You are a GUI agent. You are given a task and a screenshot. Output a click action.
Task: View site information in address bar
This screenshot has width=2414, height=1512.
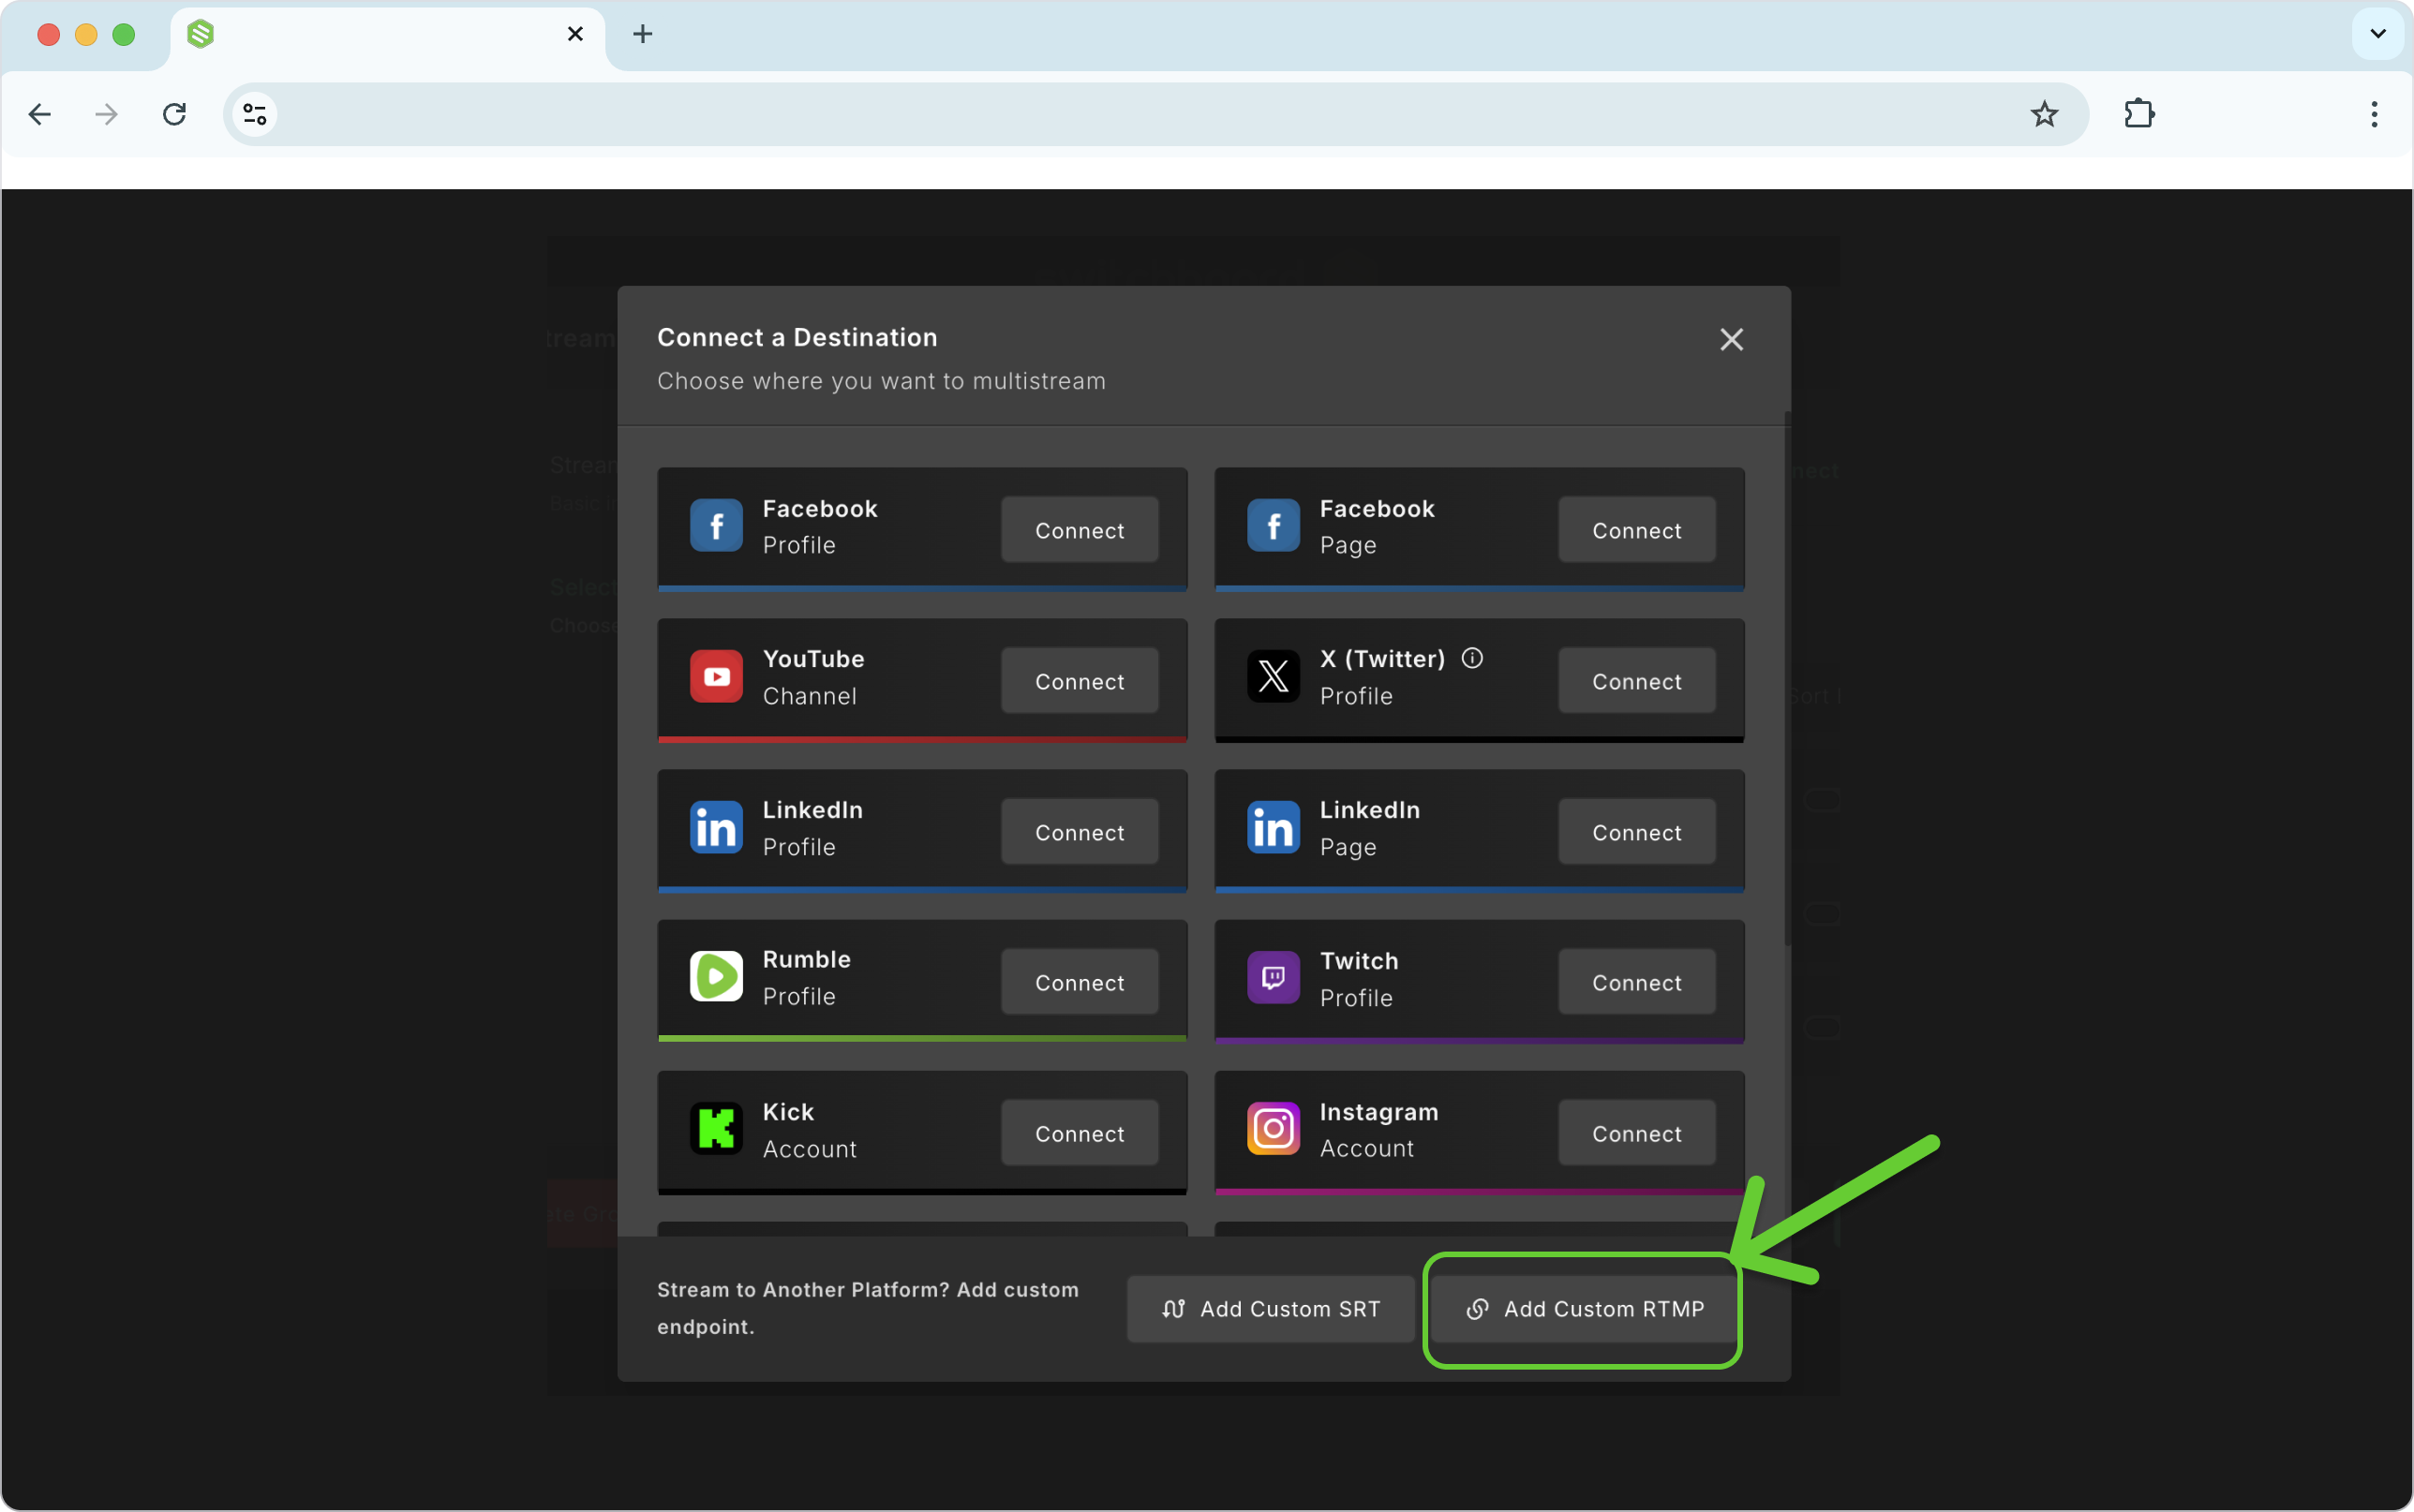(255, 114)
